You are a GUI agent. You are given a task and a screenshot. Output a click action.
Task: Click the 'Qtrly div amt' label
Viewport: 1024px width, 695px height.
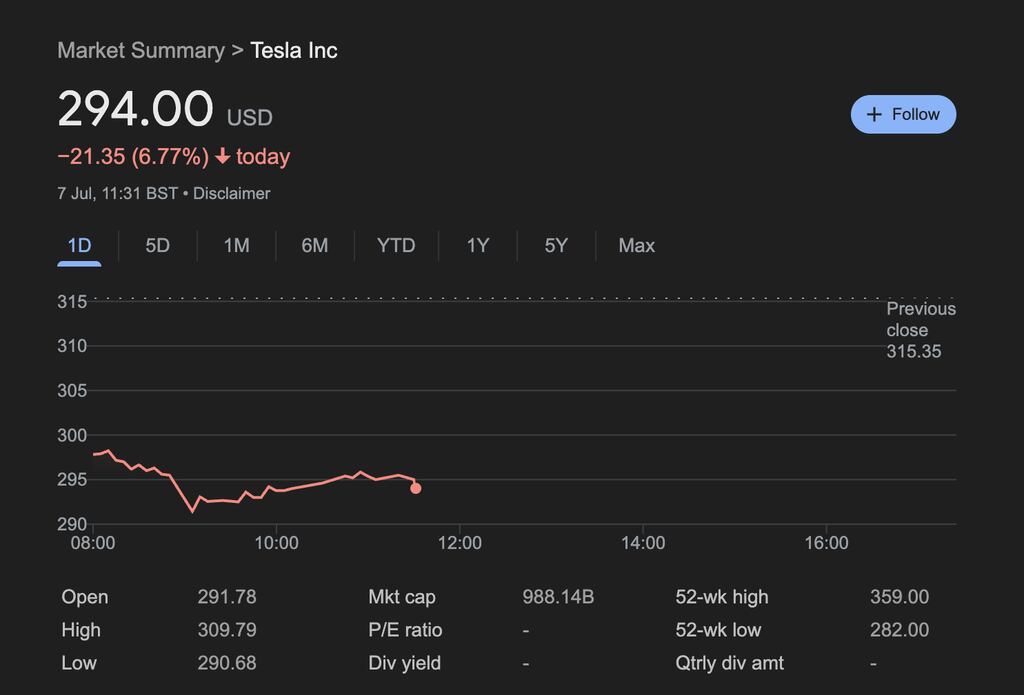click(x=729, y=663)
